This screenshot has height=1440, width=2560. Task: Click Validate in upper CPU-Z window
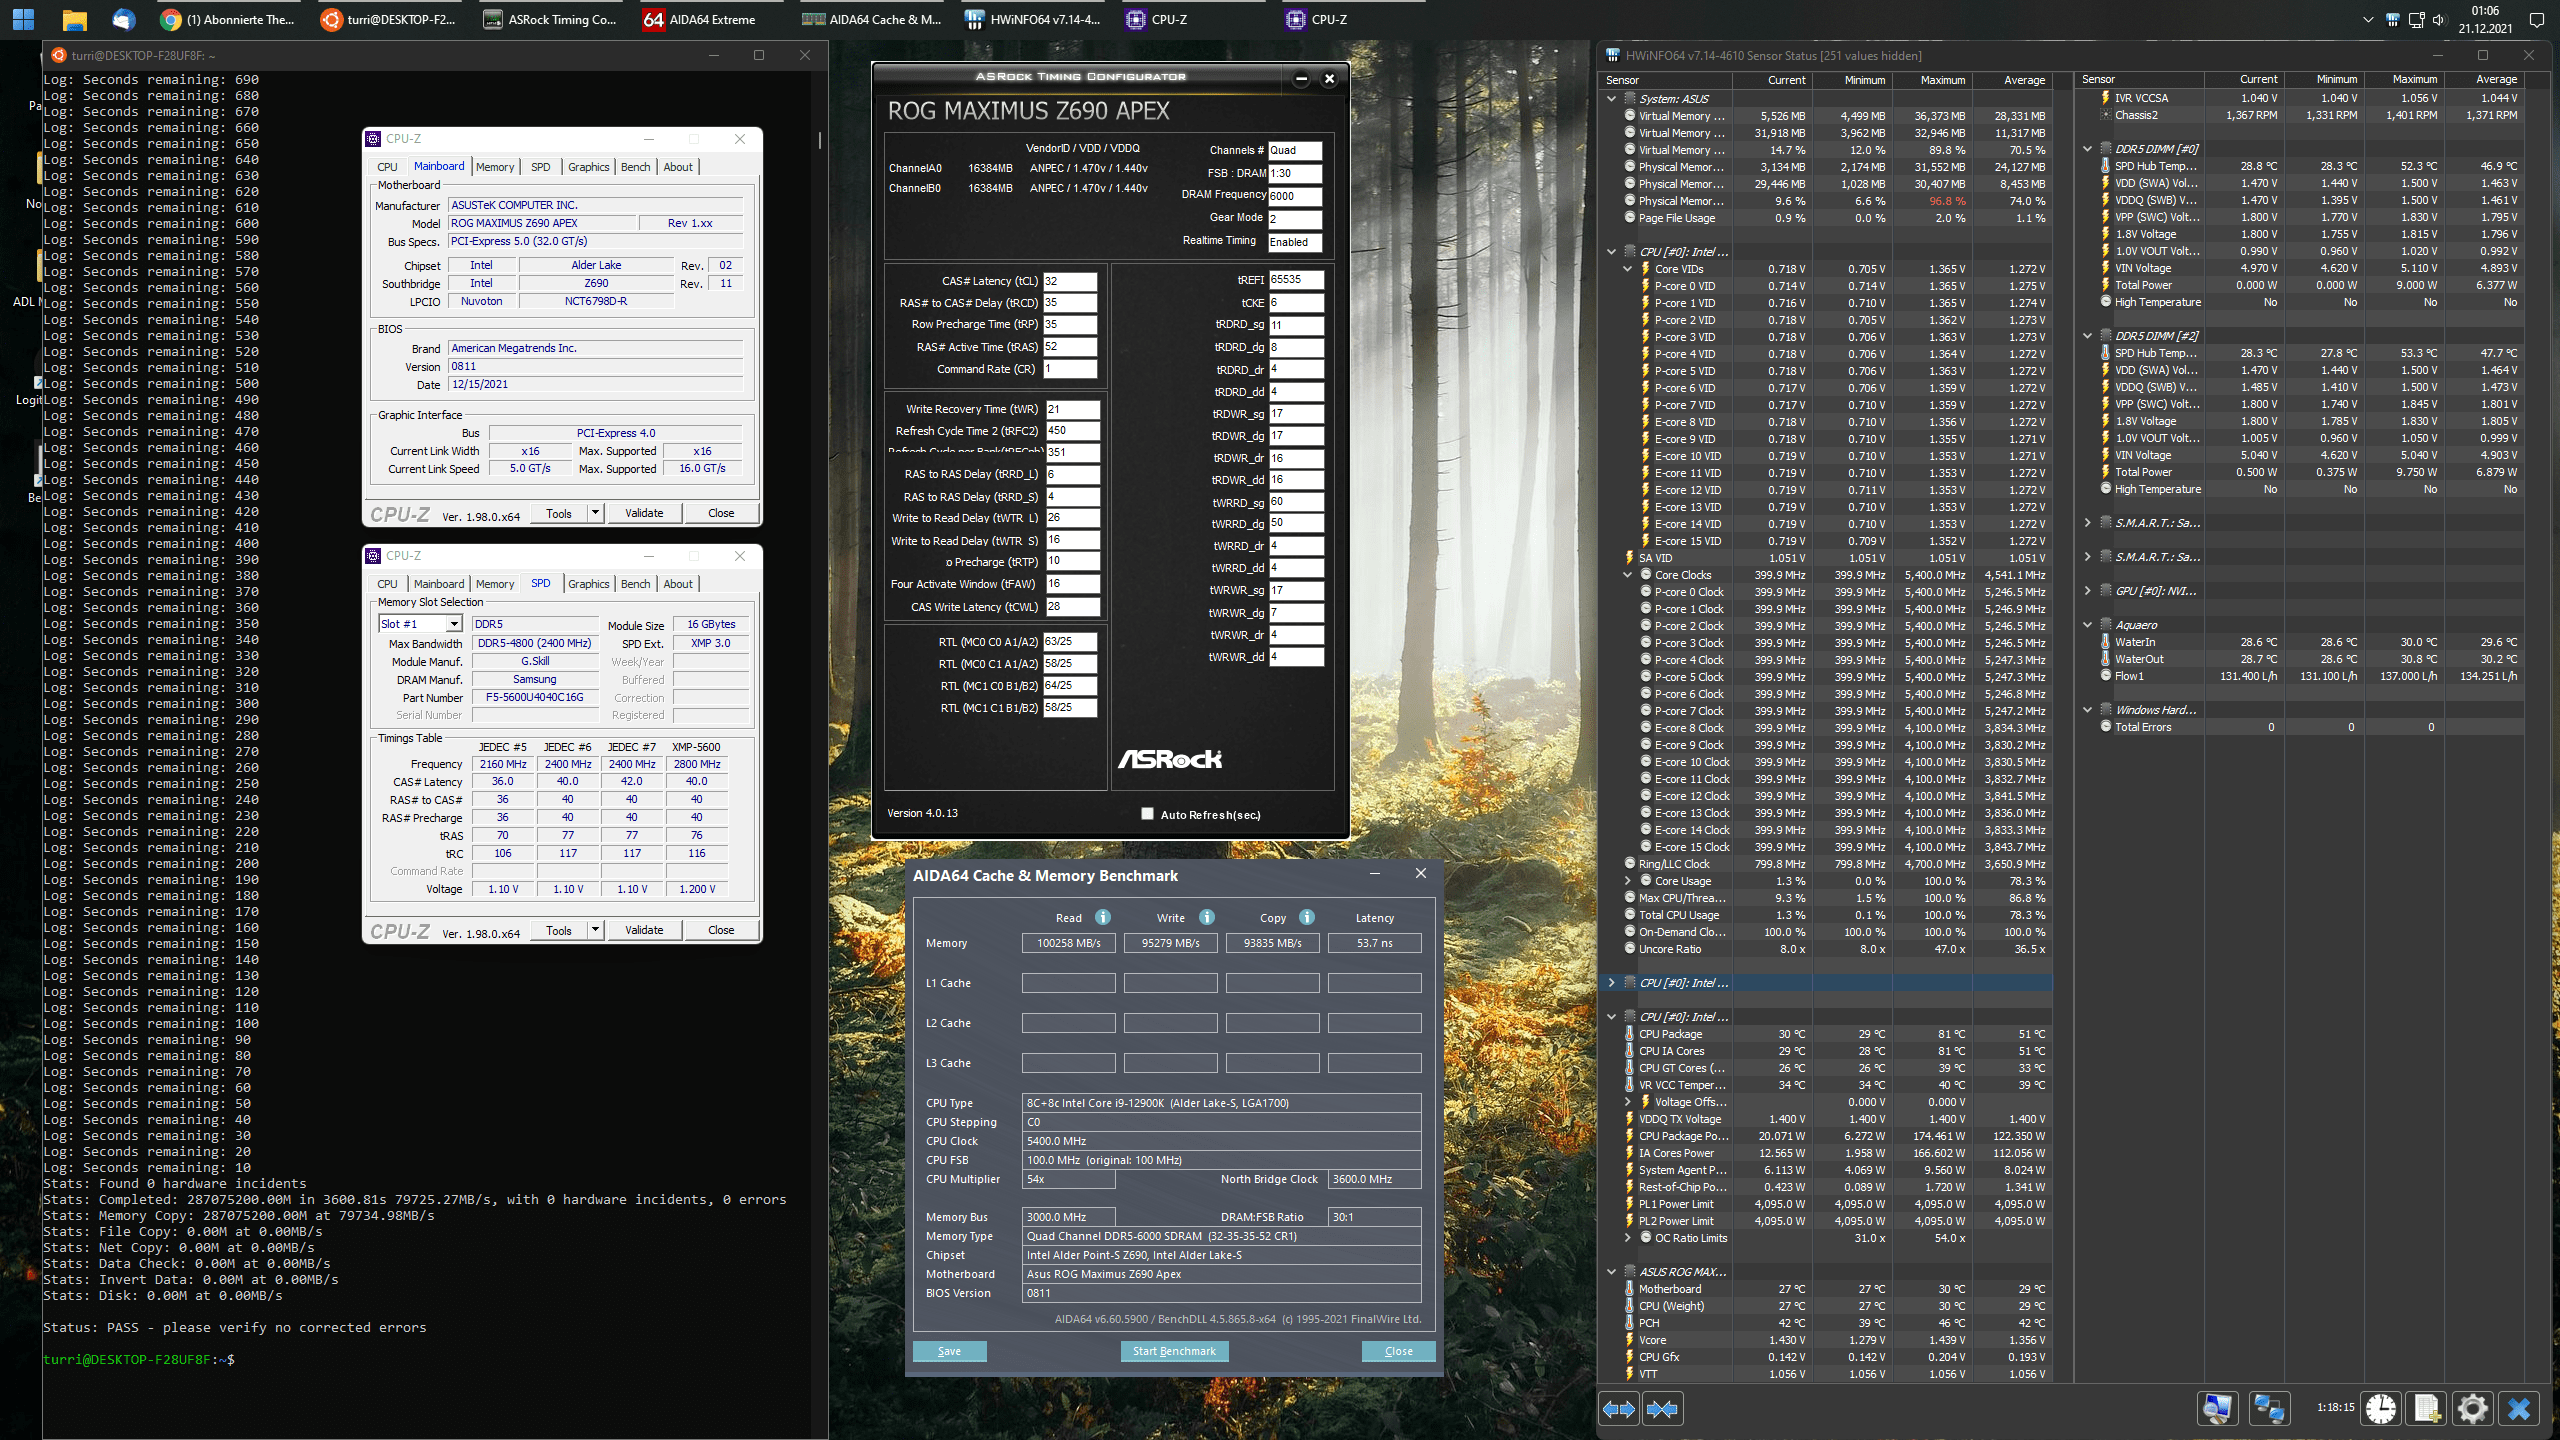pyautogui.click(x=644, y=513)
